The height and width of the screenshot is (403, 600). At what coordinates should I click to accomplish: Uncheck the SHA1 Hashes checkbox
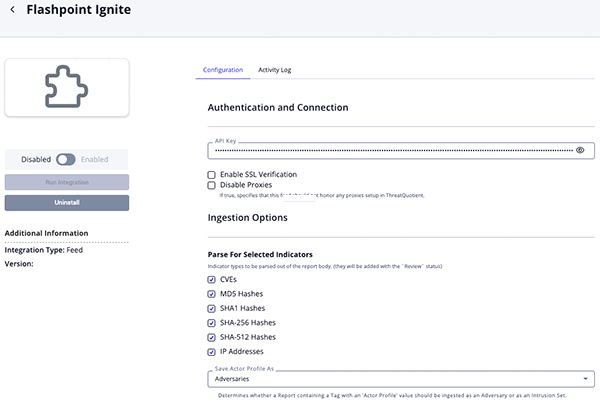pyautogui.click(x=211, y=309)
